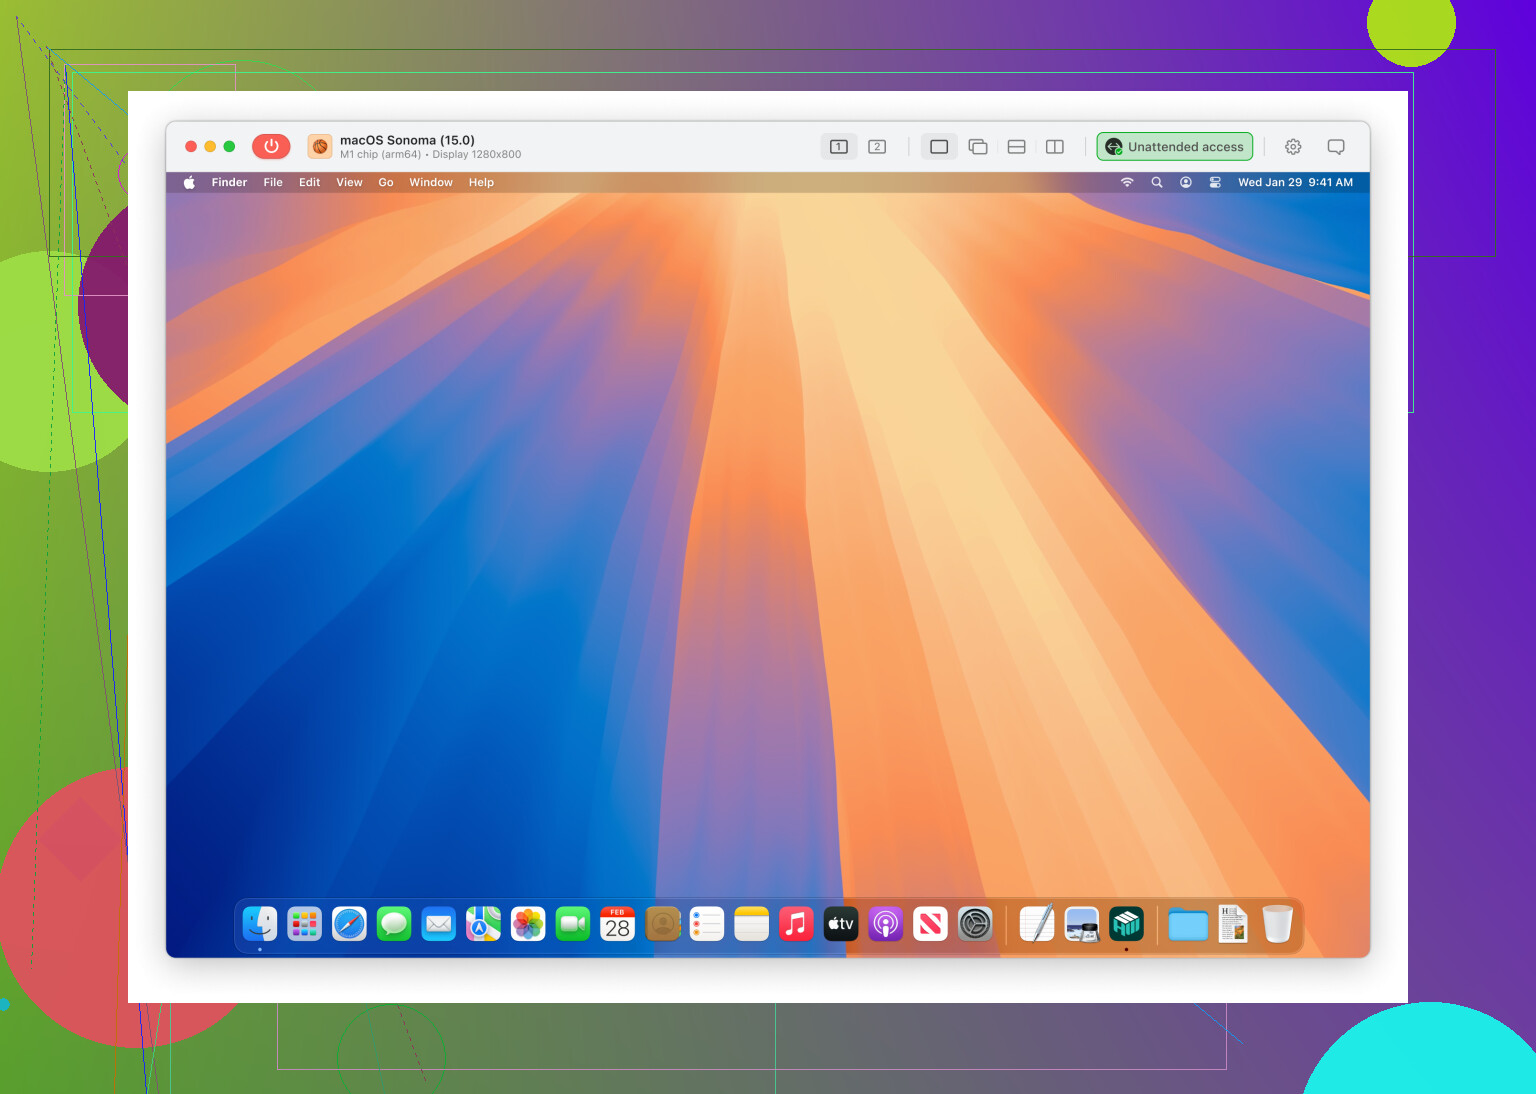Open the Maps app in Dock

[483, 924]
